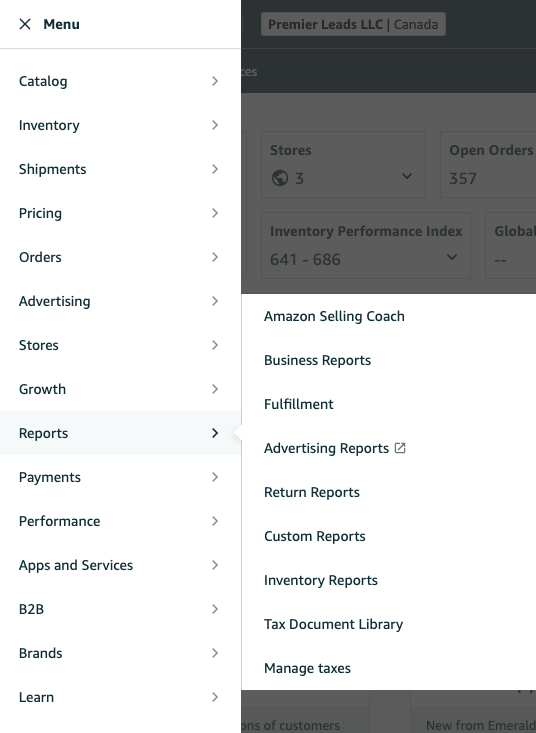
Task: Select the highlighted Reports menu item
Action: [120, 433]
